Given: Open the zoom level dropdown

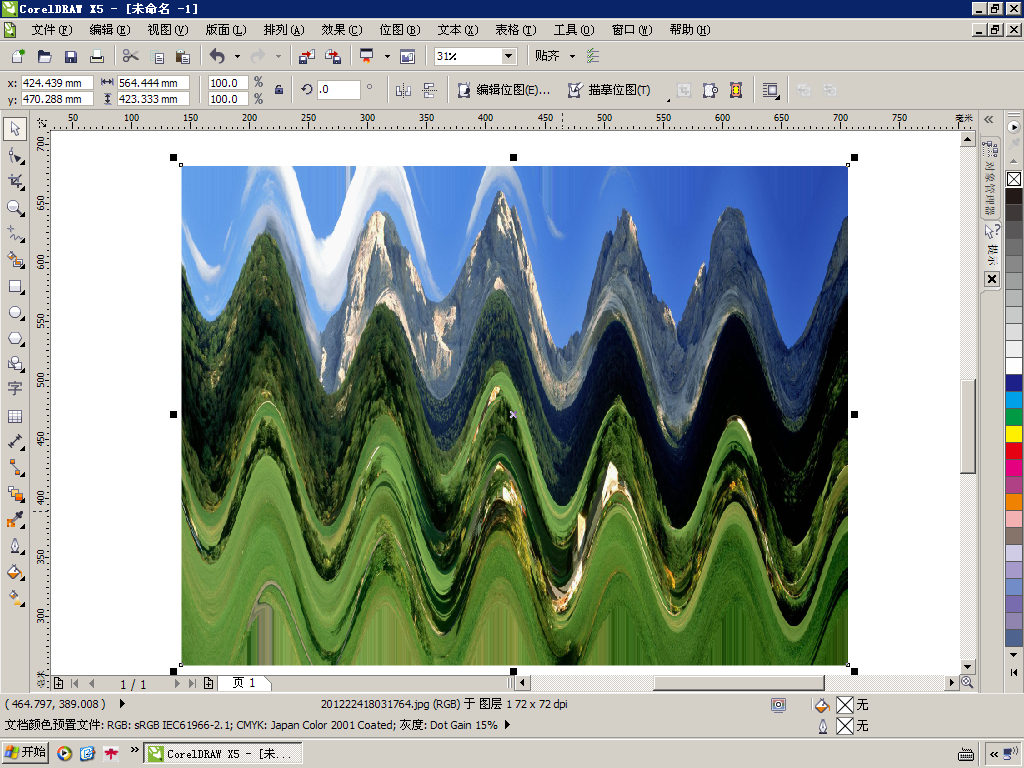Looking at the screenshot, I should (508, 56).
